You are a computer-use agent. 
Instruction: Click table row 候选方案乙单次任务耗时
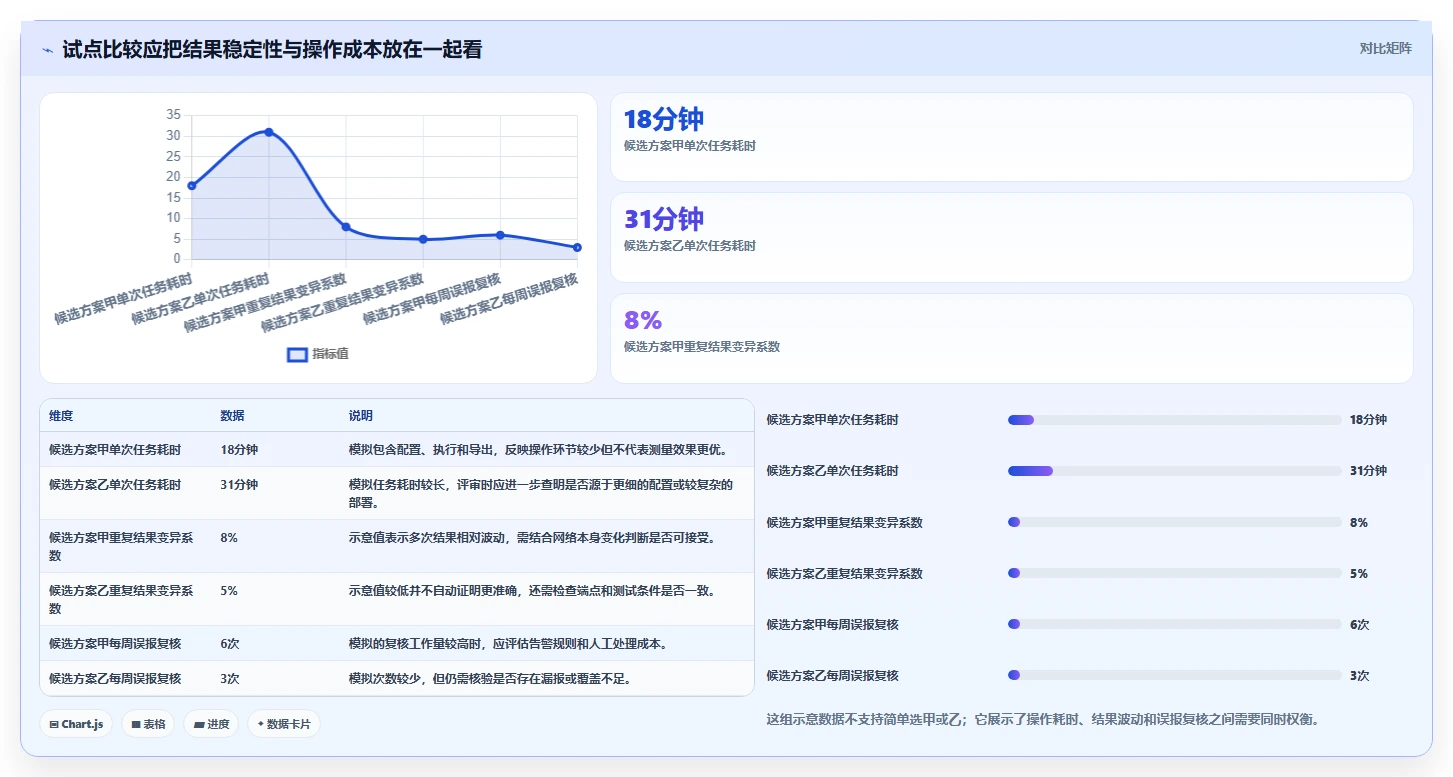[x=397, y=493]
